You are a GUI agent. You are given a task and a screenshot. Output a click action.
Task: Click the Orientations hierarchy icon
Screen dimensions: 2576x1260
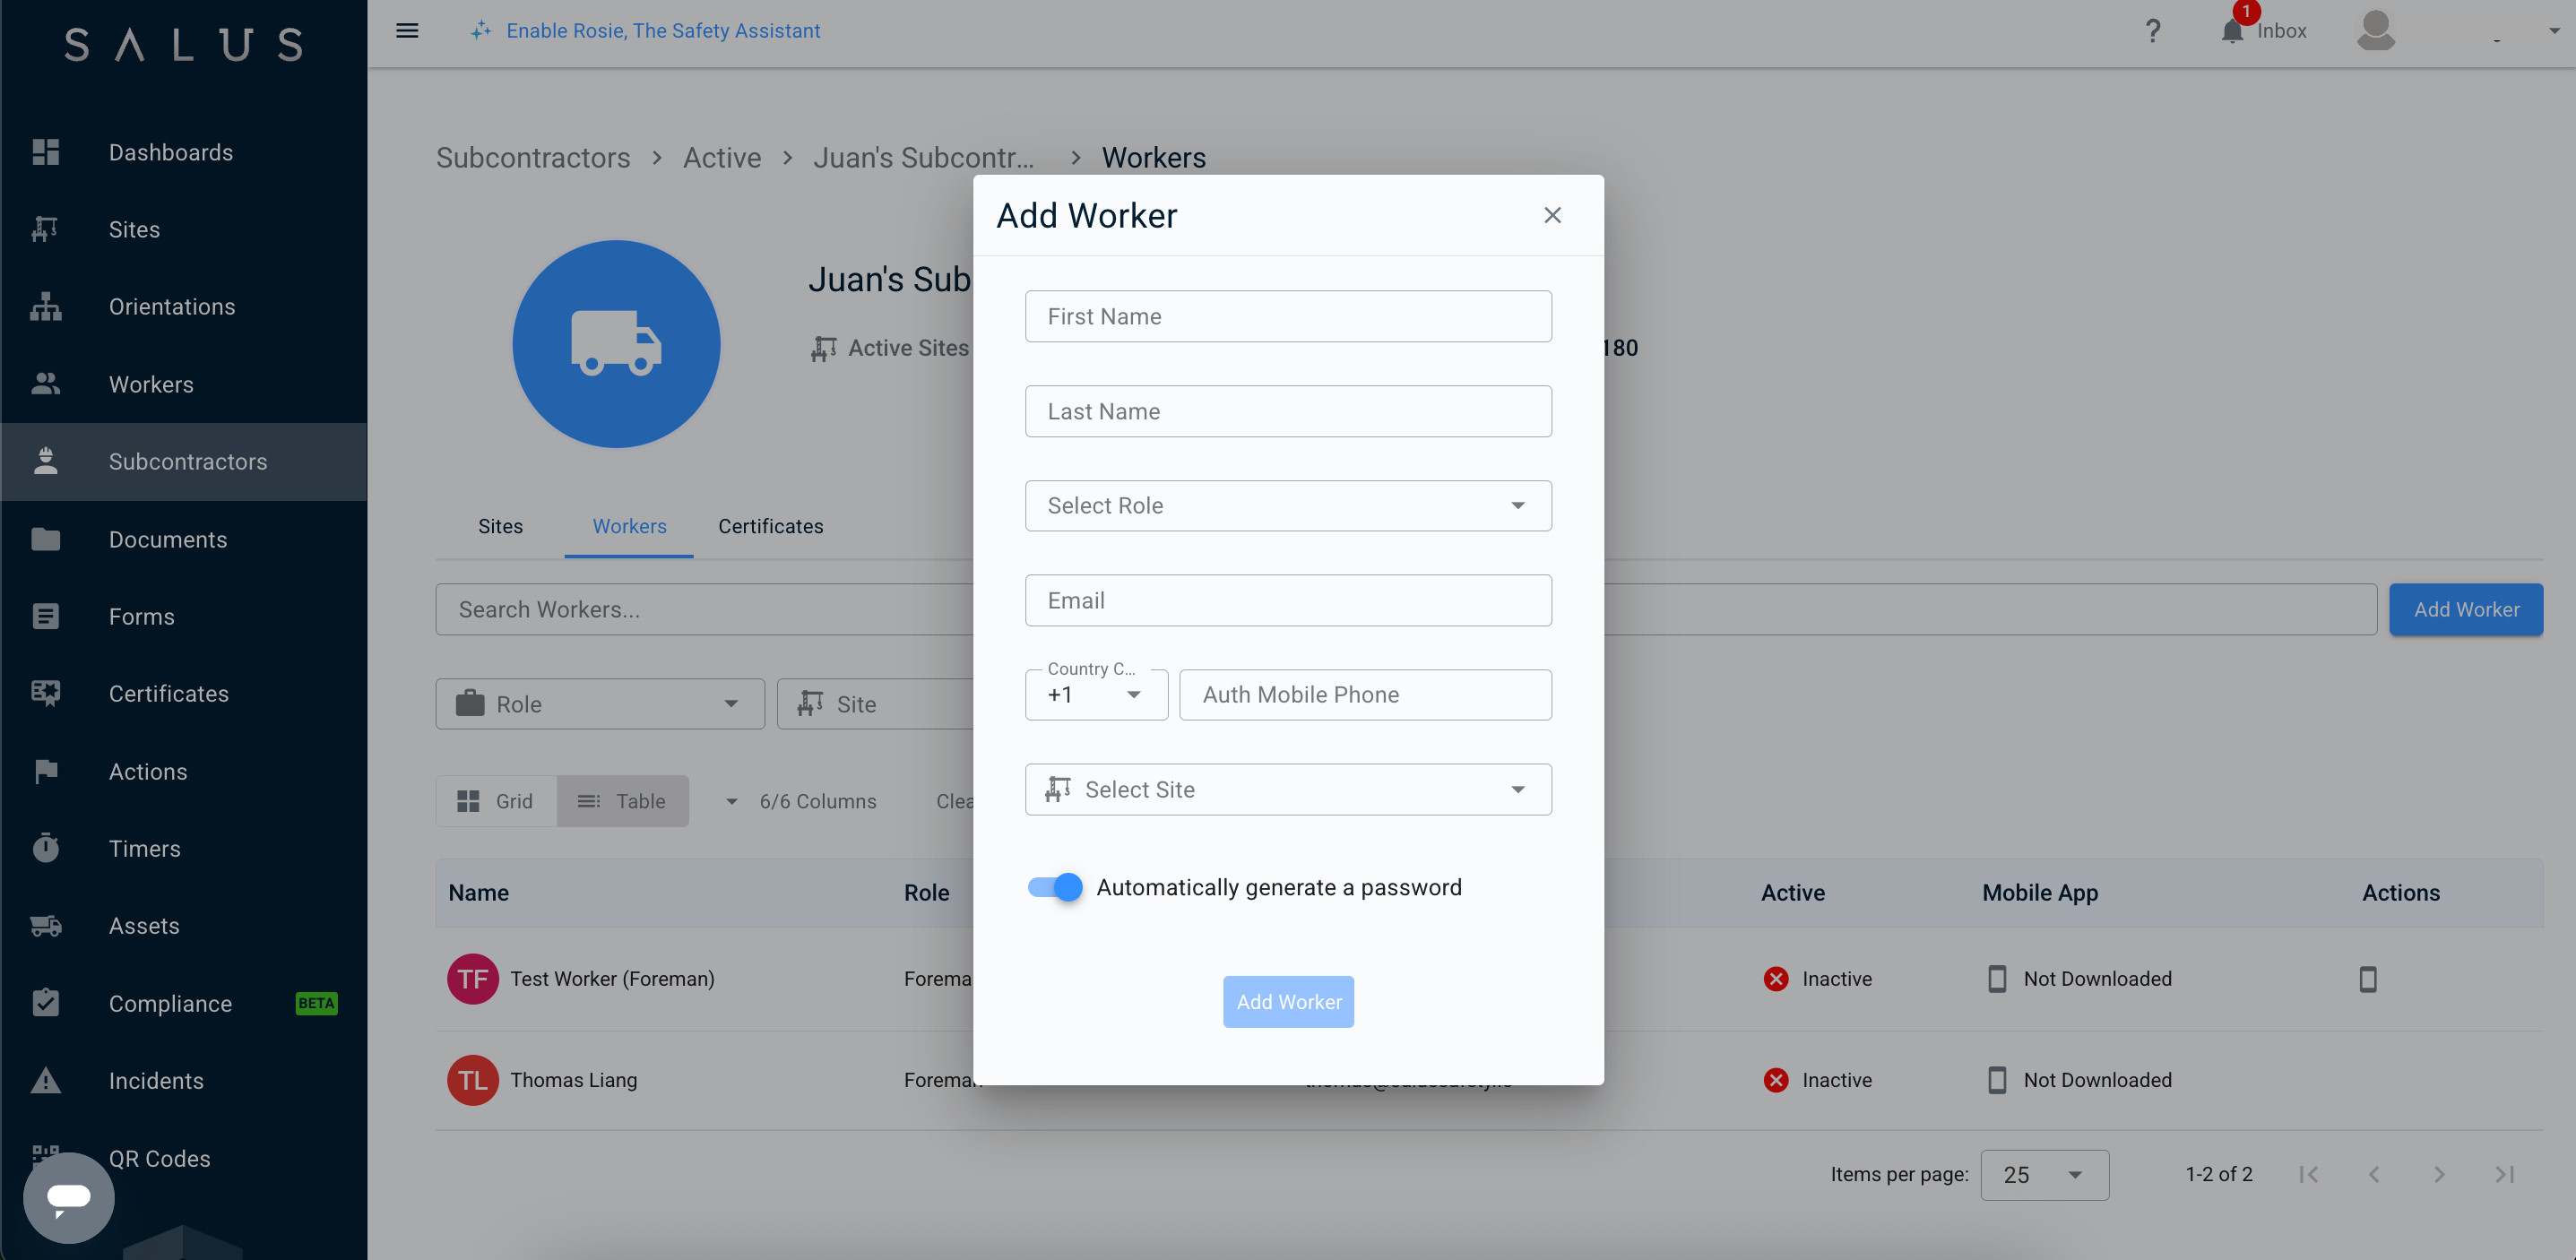[x=45, y=306]
